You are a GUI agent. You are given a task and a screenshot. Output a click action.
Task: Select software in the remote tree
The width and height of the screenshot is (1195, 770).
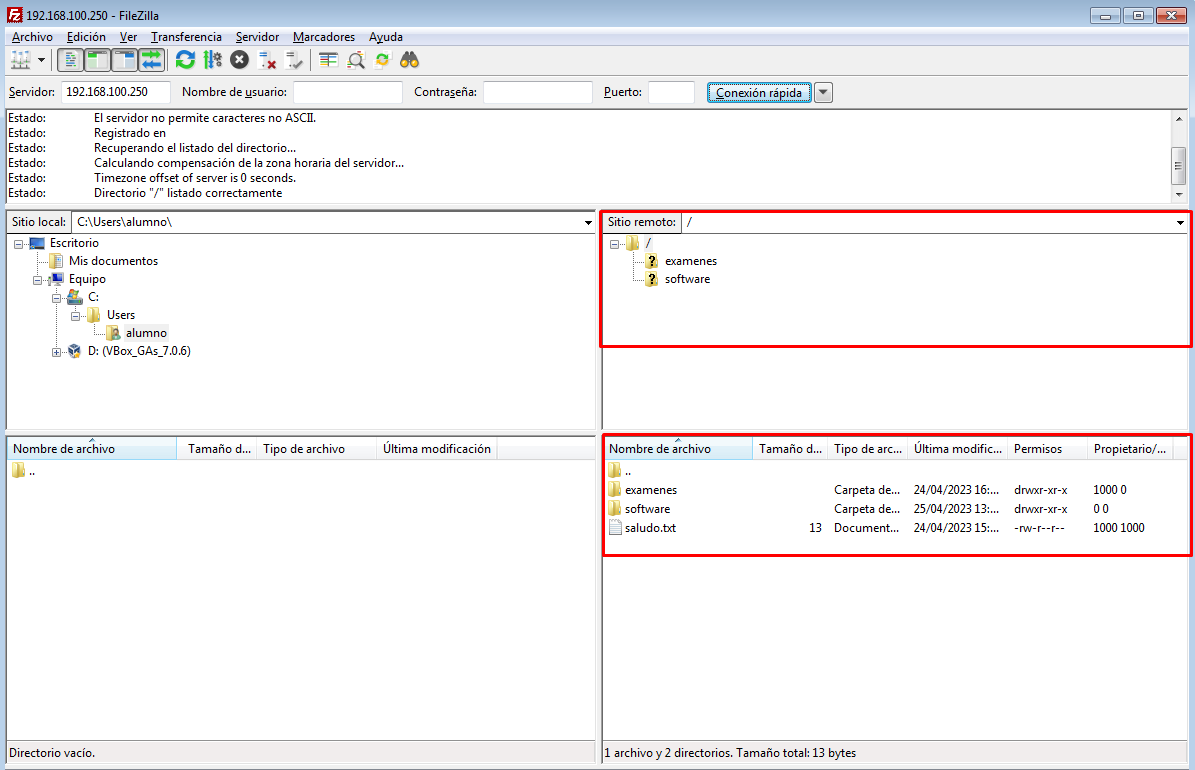click(687, 279)
